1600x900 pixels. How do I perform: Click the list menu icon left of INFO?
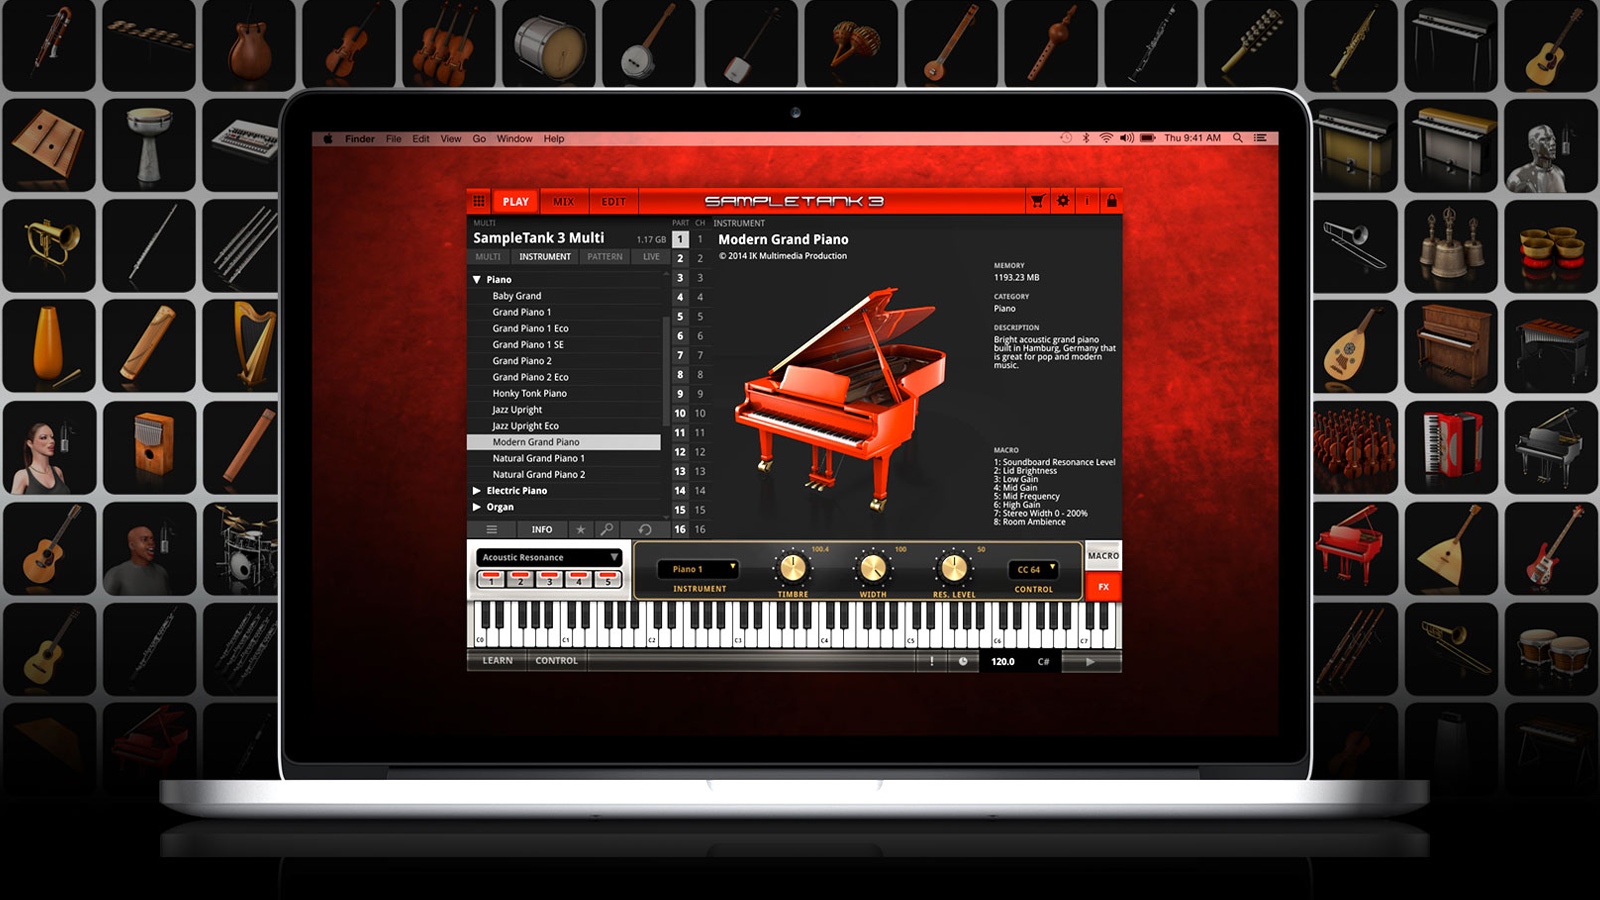[491, 529]
